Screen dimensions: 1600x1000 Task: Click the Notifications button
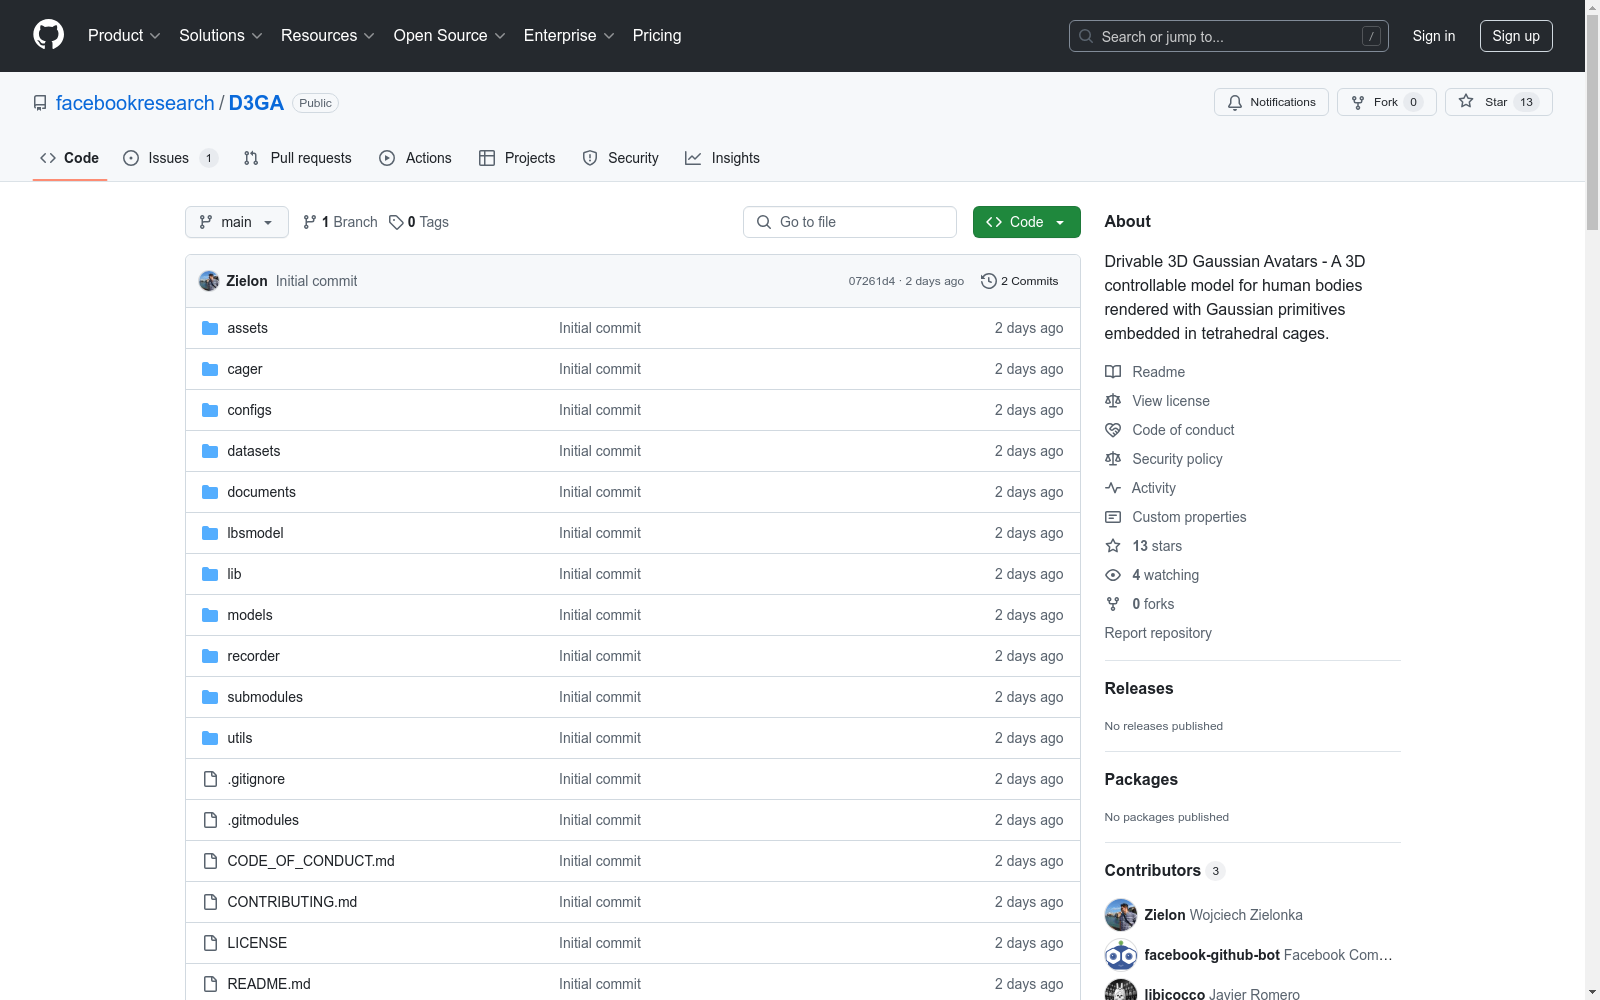click(x=1271, y=102)
